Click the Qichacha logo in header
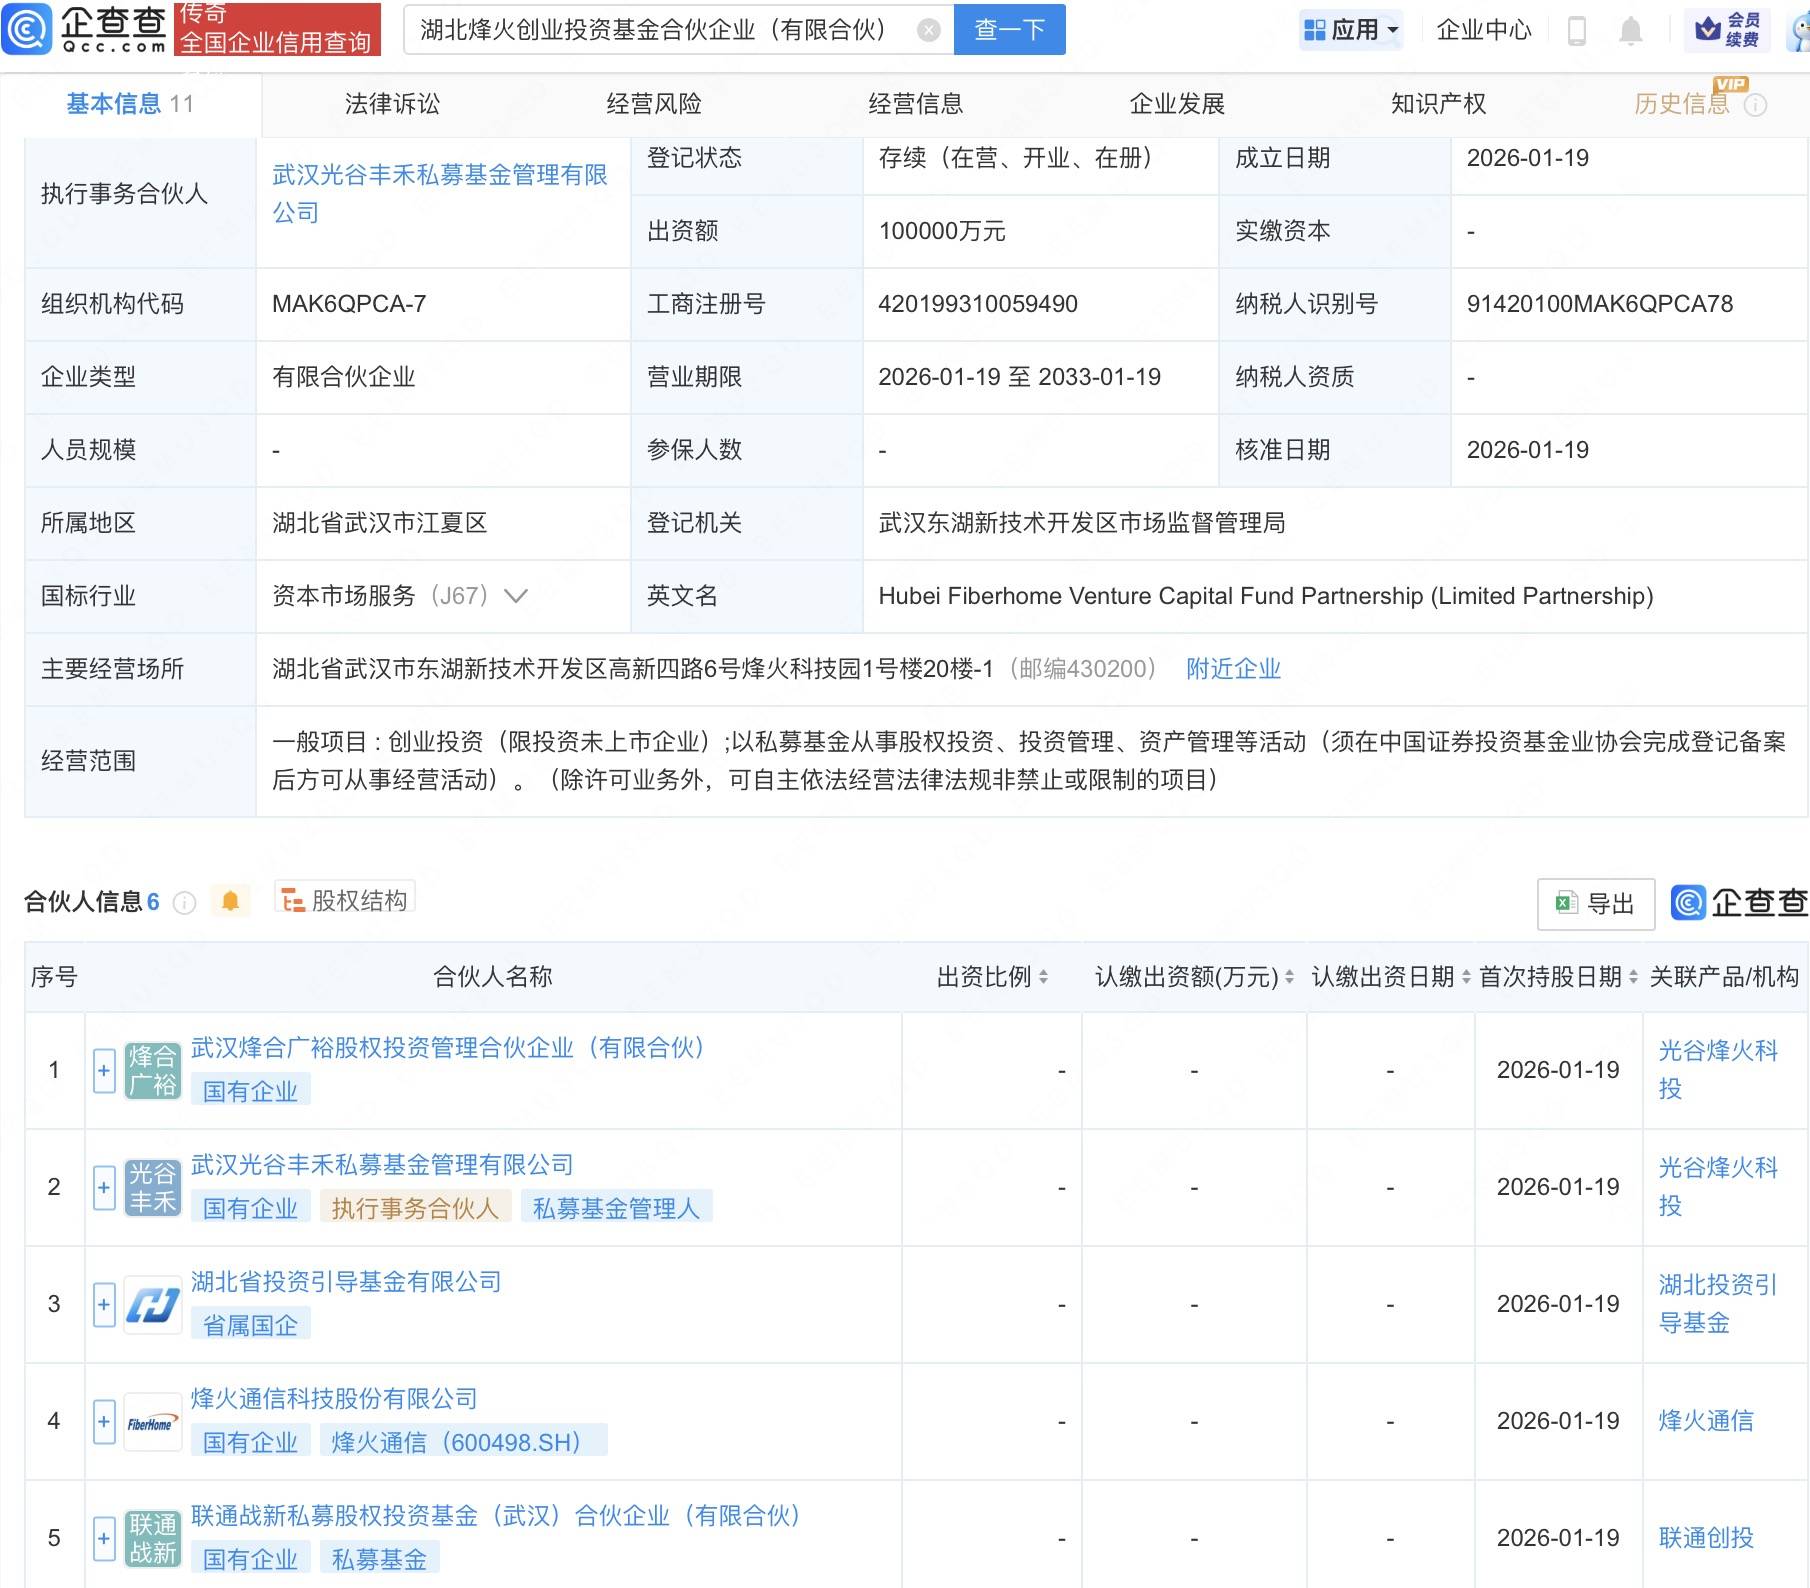This screenshot has height=1588, width=1810. point(85,29)
